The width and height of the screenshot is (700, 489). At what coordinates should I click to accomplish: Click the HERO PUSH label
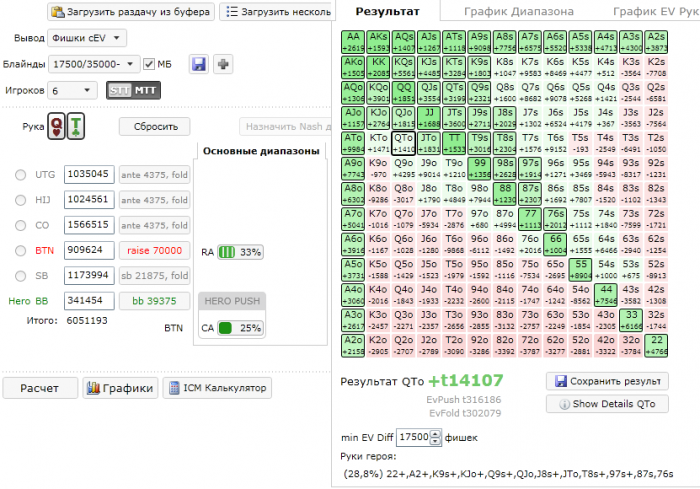tap(232, 301)
